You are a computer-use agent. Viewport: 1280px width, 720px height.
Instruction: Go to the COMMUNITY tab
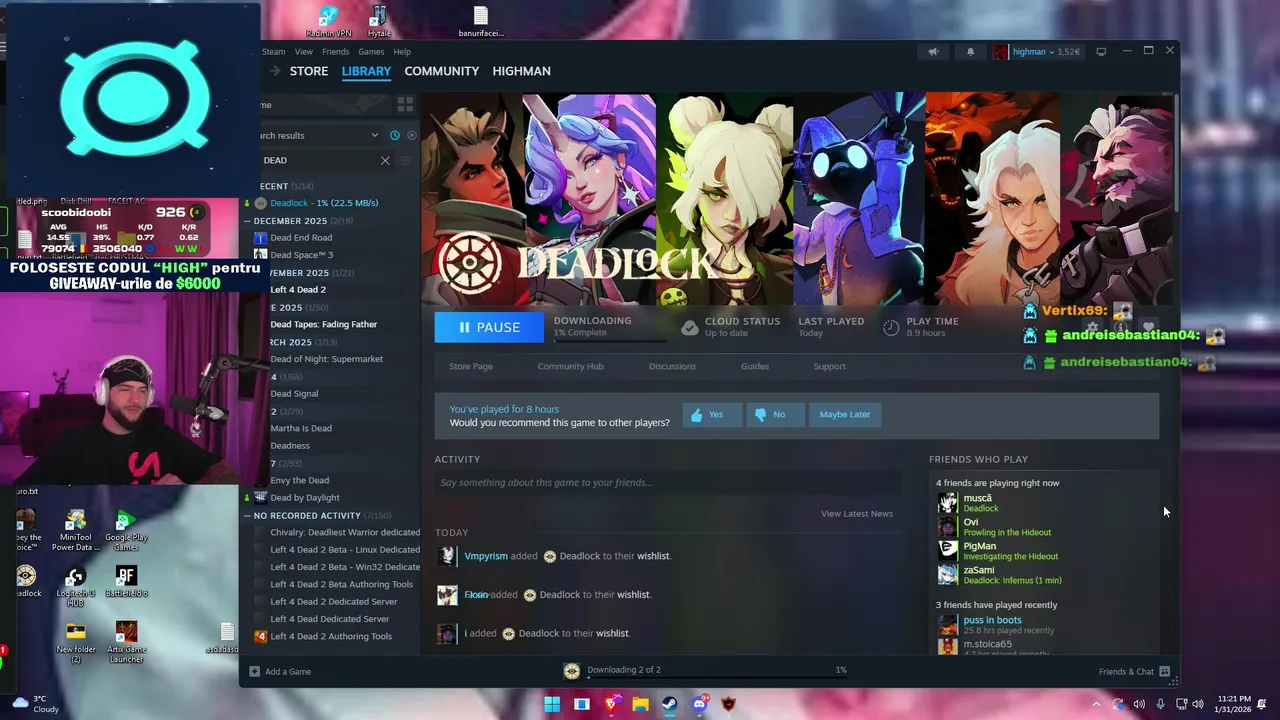(442, 71)
